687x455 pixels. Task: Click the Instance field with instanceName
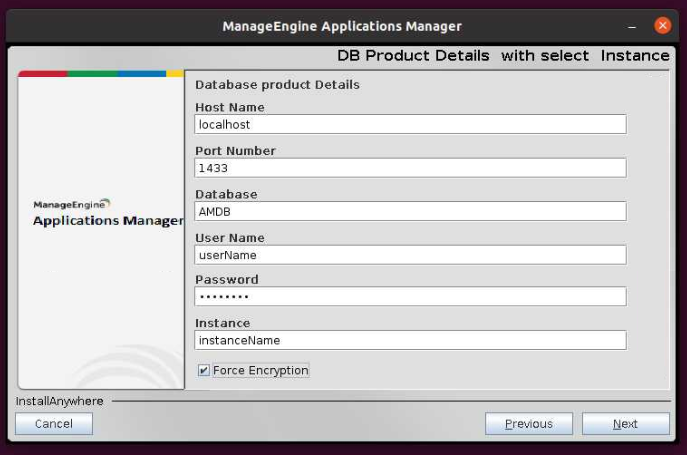point(410,340)
